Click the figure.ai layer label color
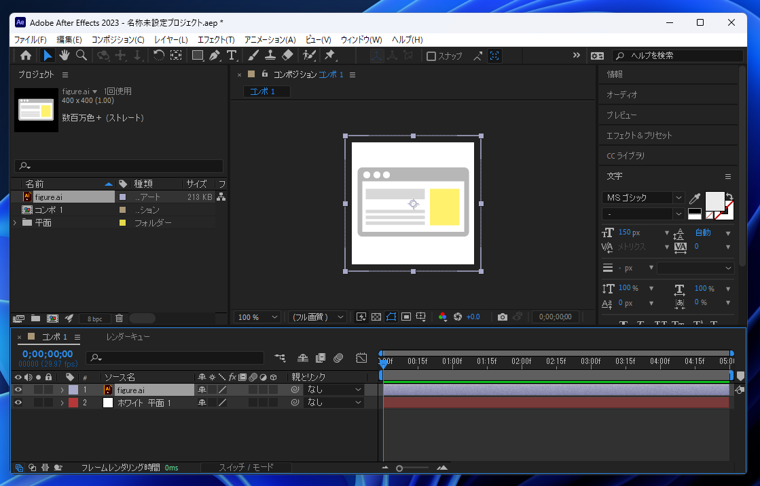Image resolution: width=760 pixels, height=486 pixels. (x=73, y=390)
